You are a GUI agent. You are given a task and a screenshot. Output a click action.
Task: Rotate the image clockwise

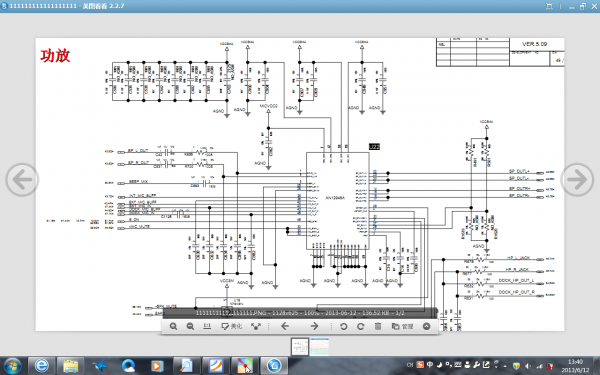click(360, 326)
